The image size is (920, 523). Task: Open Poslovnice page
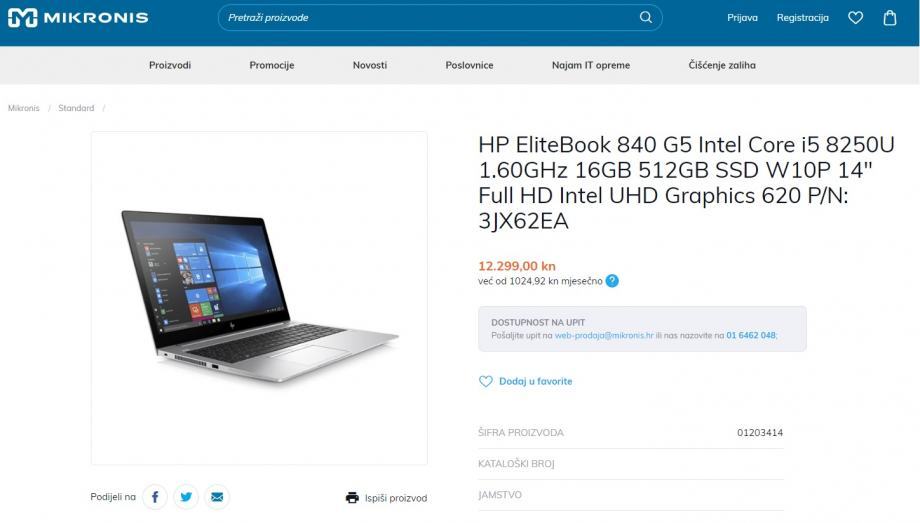click(469, 65)
